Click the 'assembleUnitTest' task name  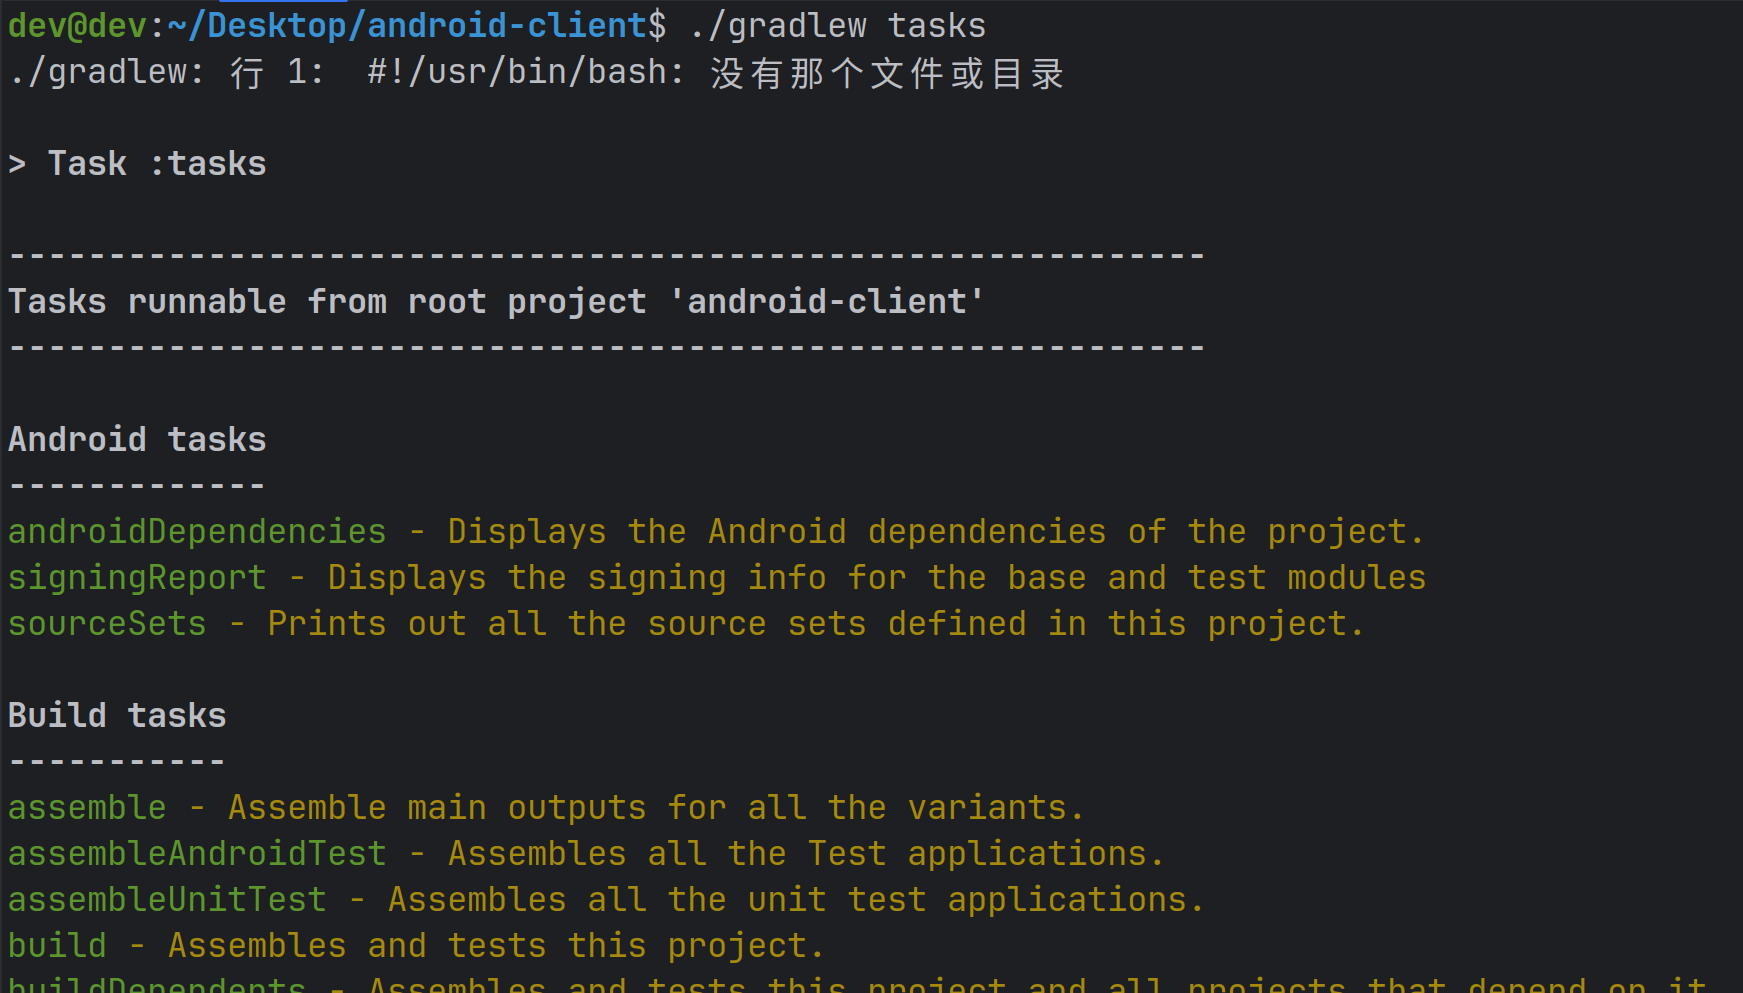167,900
